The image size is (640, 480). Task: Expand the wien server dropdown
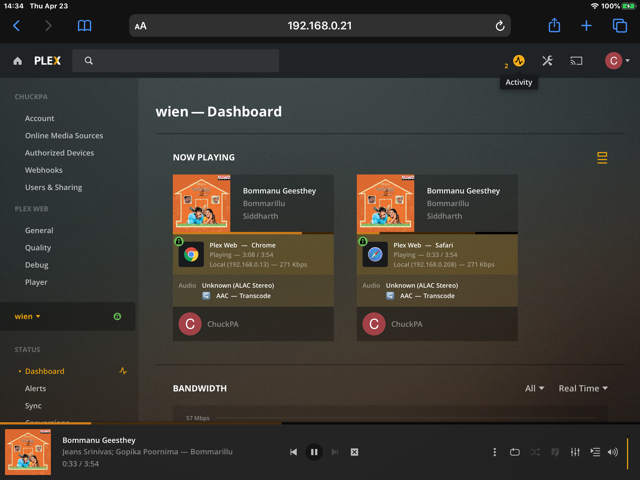(x=27, y=316)
